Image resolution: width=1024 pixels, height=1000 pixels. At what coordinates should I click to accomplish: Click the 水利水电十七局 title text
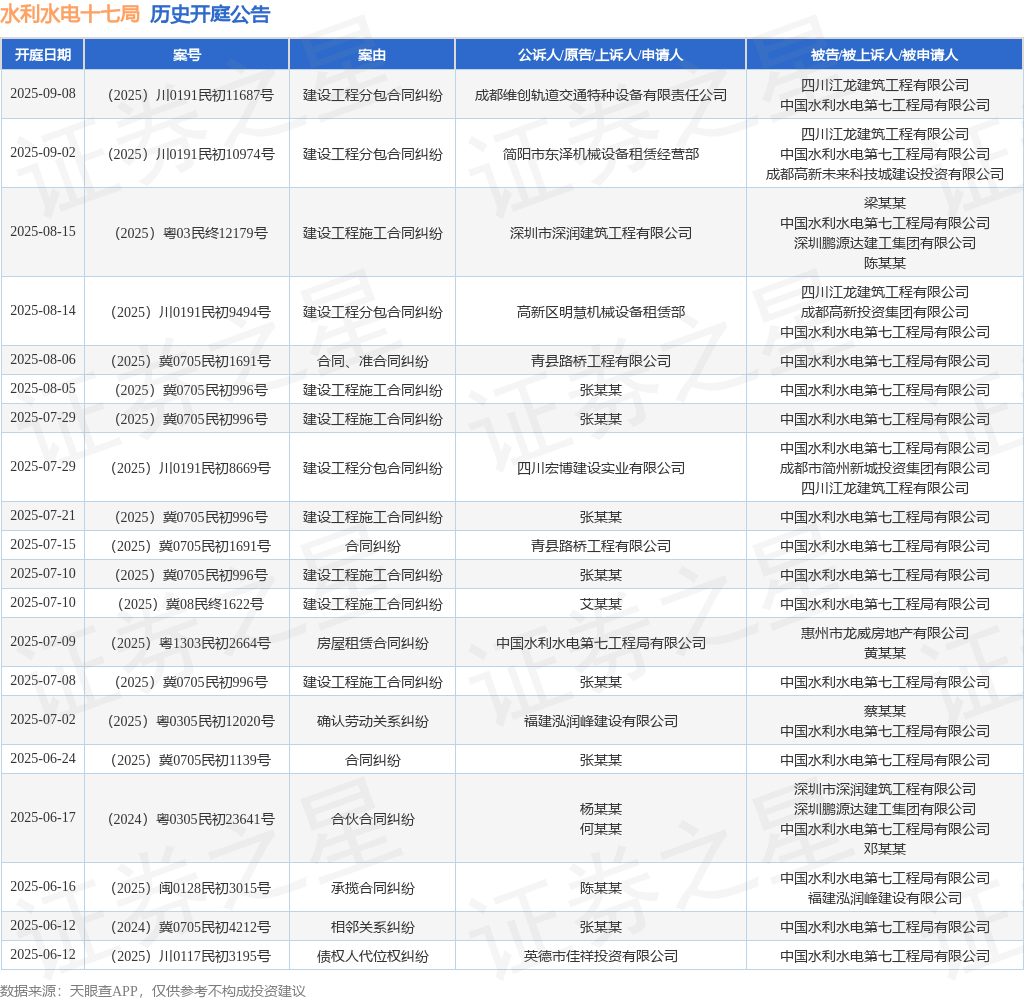70,14
